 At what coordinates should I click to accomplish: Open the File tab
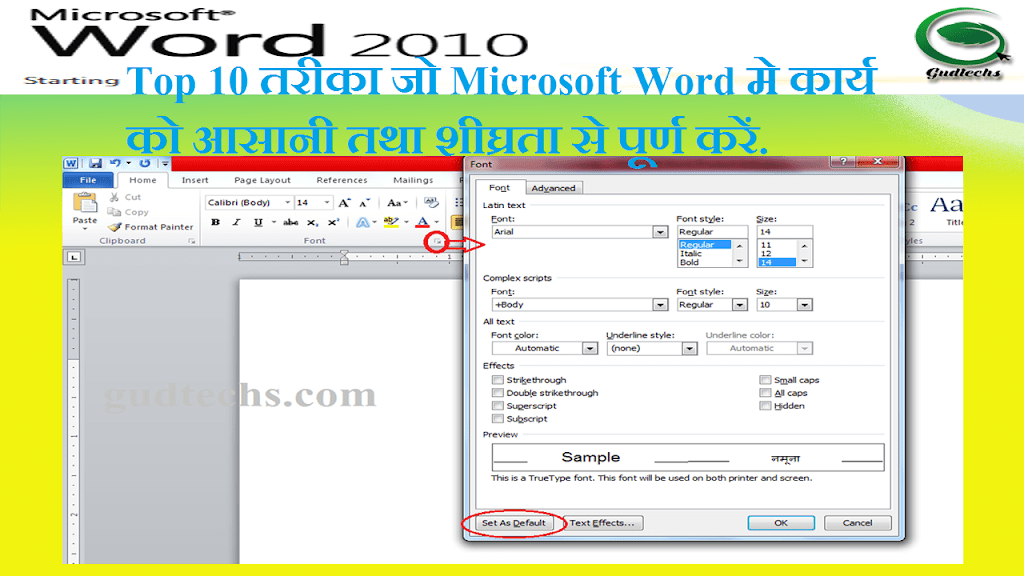(x=88, y=180)
